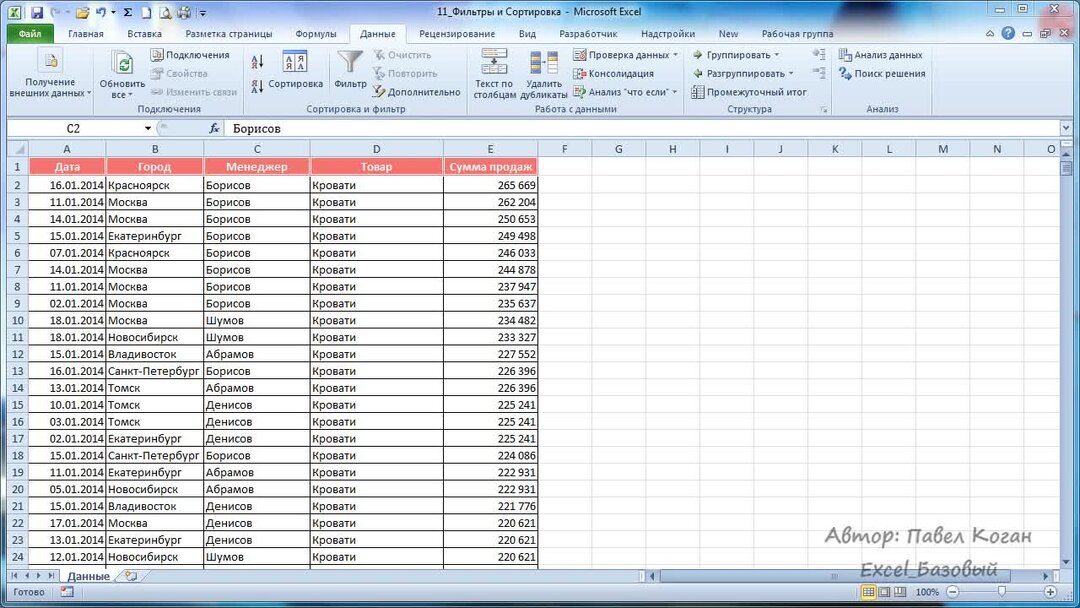The height and width of the screenshot is (608, 1080).
Task: Sort descending Я to А
Action: [257, 87]
